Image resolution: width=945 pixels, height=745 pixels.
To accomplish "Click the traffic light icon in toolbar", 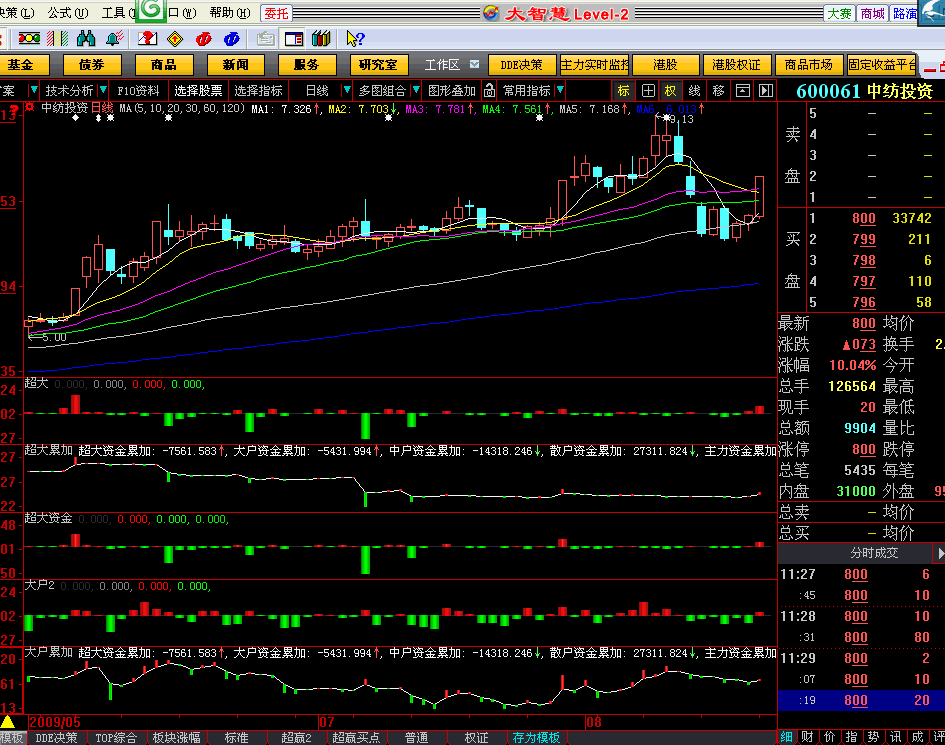I will pos(28,39).
